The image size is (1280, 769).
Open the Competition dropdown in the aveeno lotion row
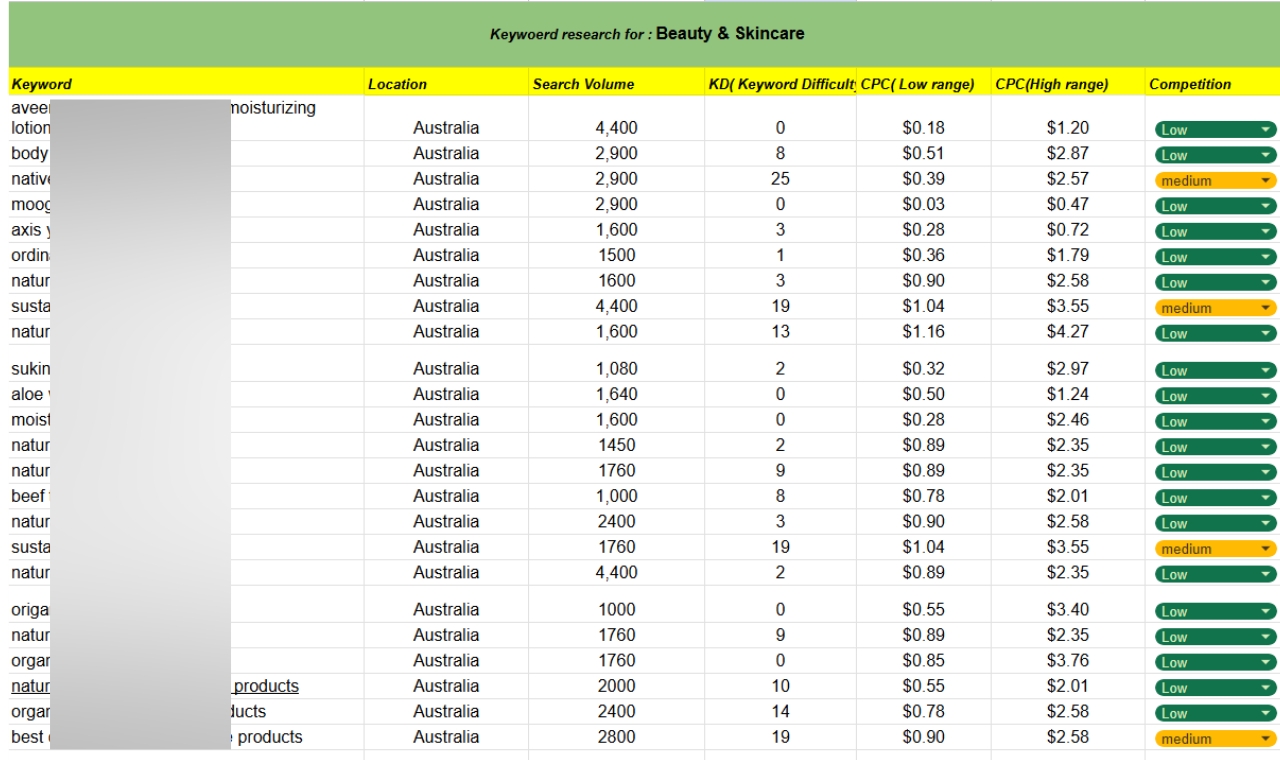tap(1213, 128)
